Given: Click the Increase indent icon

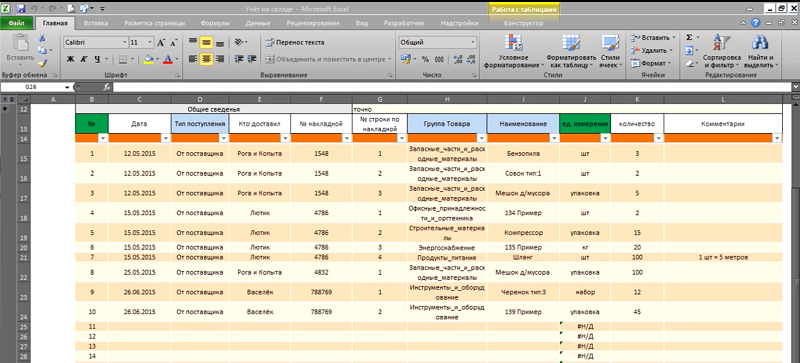Looking at the screenshot, I should [252, 59].
